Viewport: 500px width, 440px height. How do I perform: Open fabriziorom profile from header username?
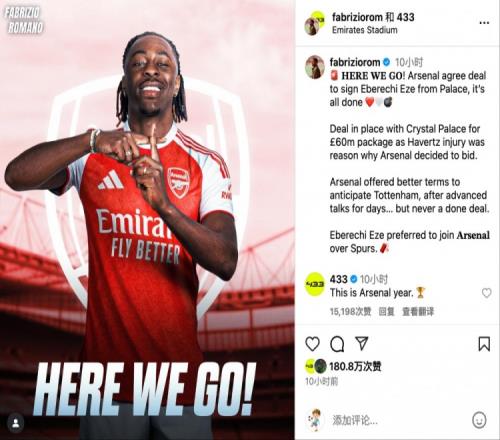(x=357, y=17)
